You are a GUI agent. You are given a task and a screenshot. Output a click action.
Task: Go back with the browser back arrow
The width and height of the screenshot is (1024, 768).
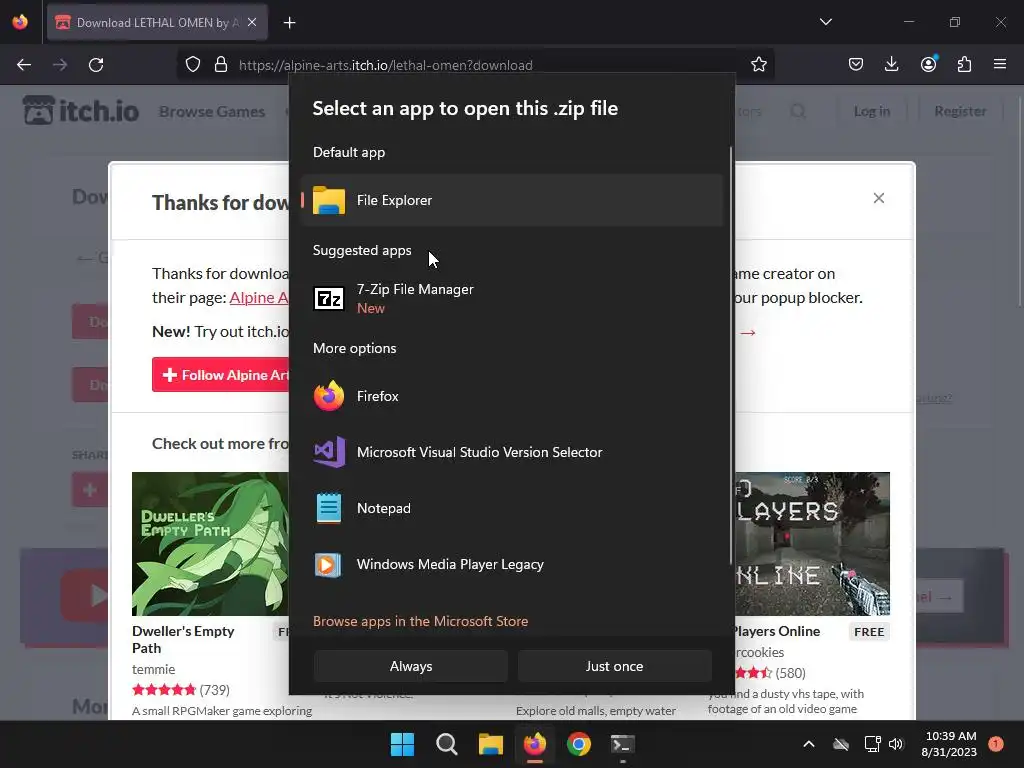click(24, 65)
